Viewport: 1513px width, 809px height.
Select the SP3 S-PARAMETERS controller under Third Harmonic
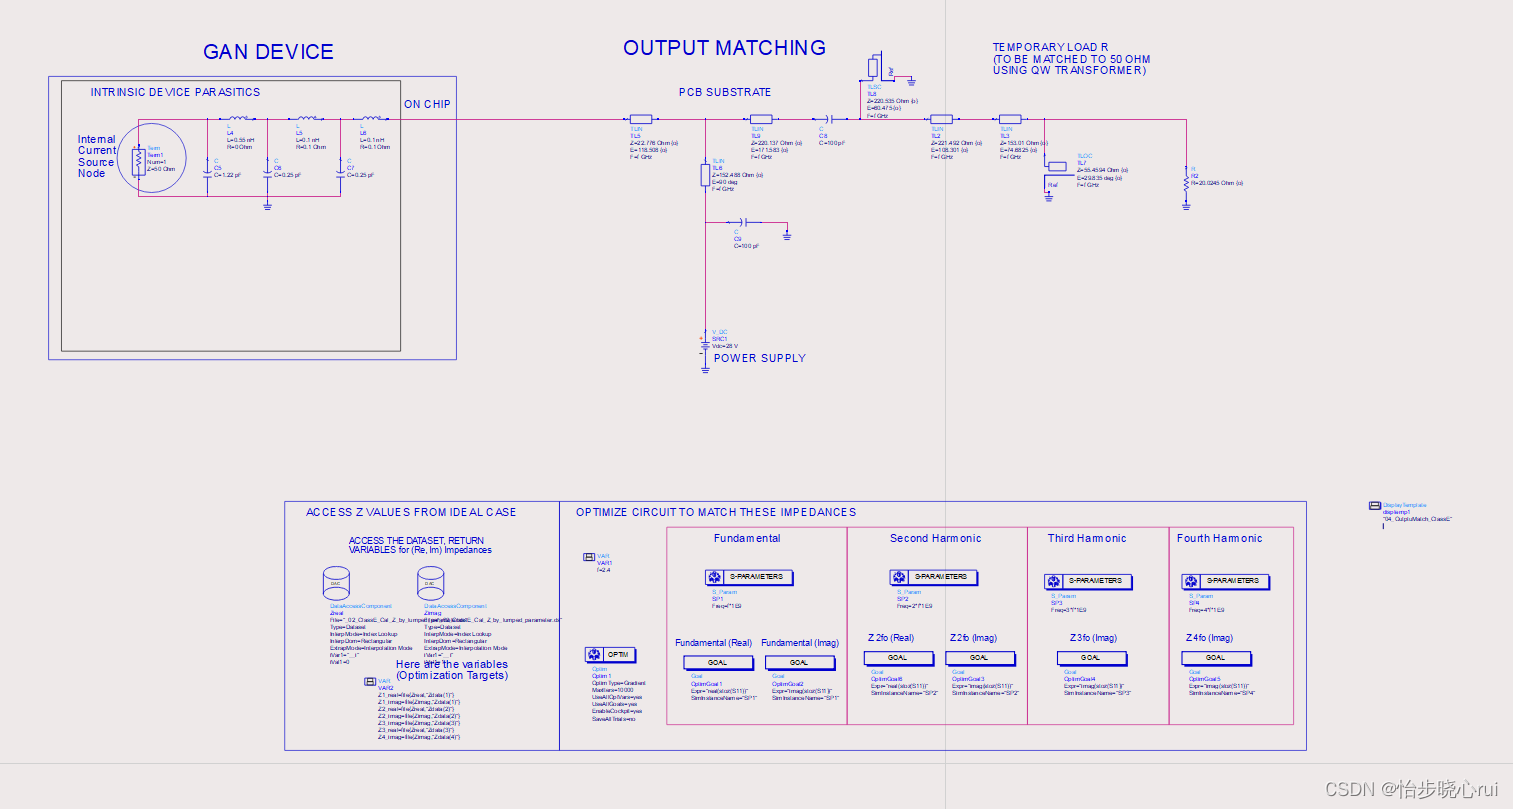pyautogui.click(x=1089, y=581)
